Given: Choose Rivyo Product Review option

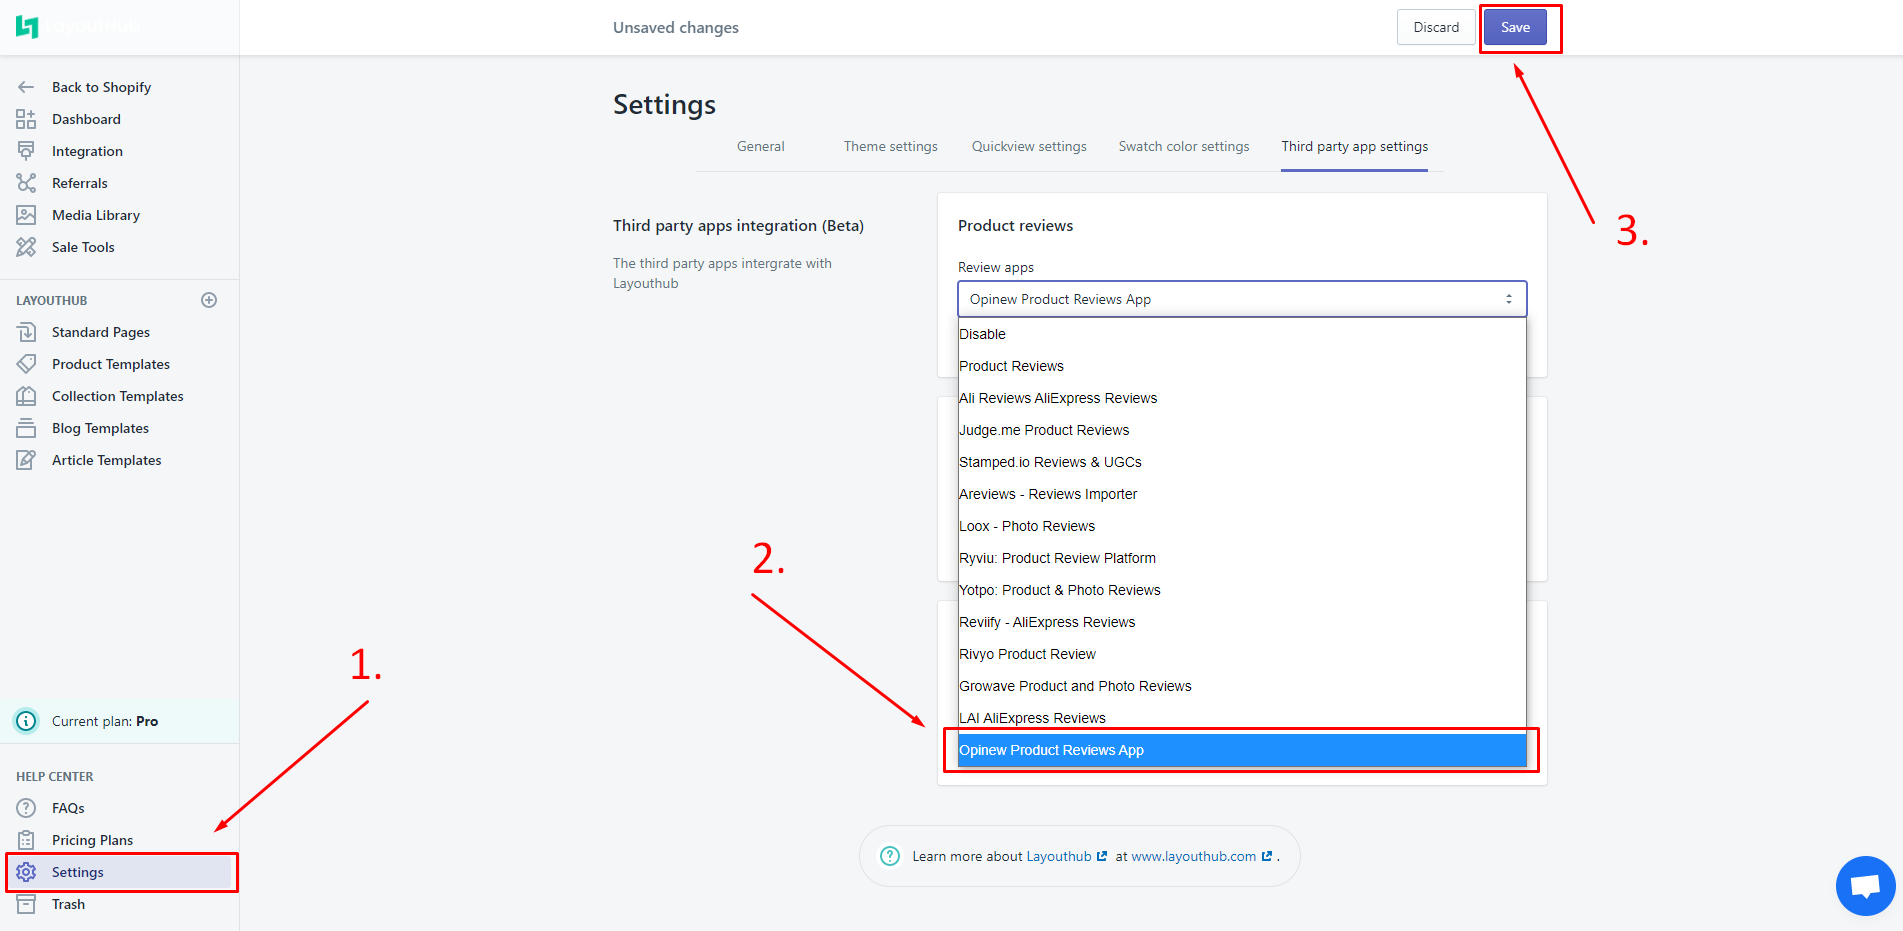Looking at the screenshot, I should tap(1242, 654).
